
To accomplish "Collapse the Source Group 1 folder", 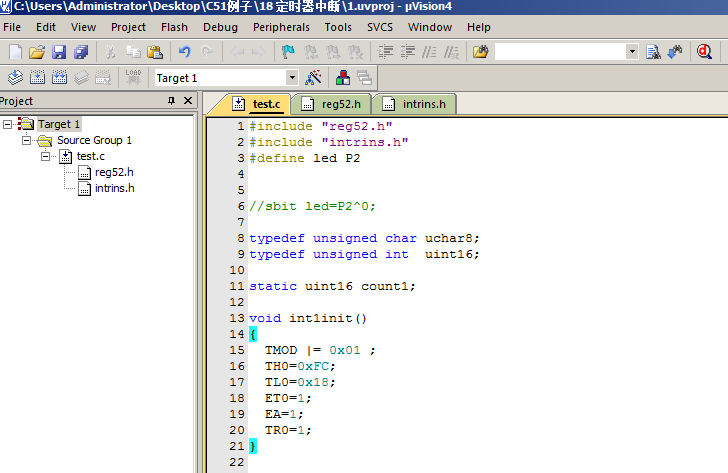I will point(26,140).
